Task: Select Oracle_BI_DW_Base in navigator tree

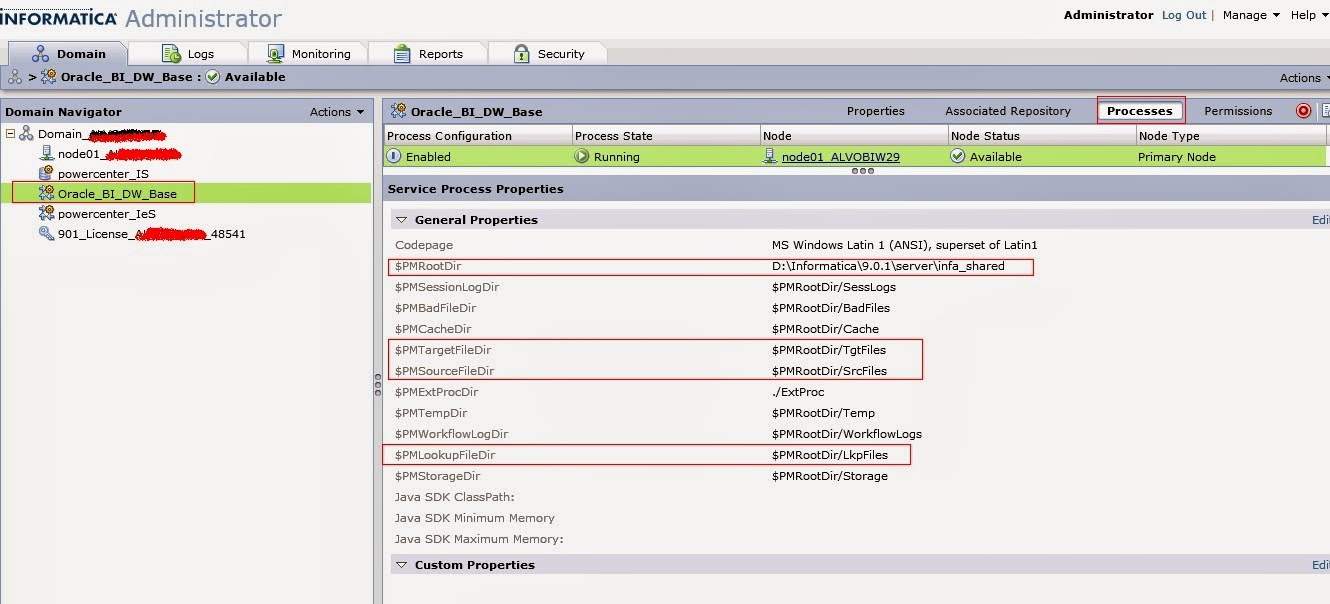Action: (x=117, y=194)
